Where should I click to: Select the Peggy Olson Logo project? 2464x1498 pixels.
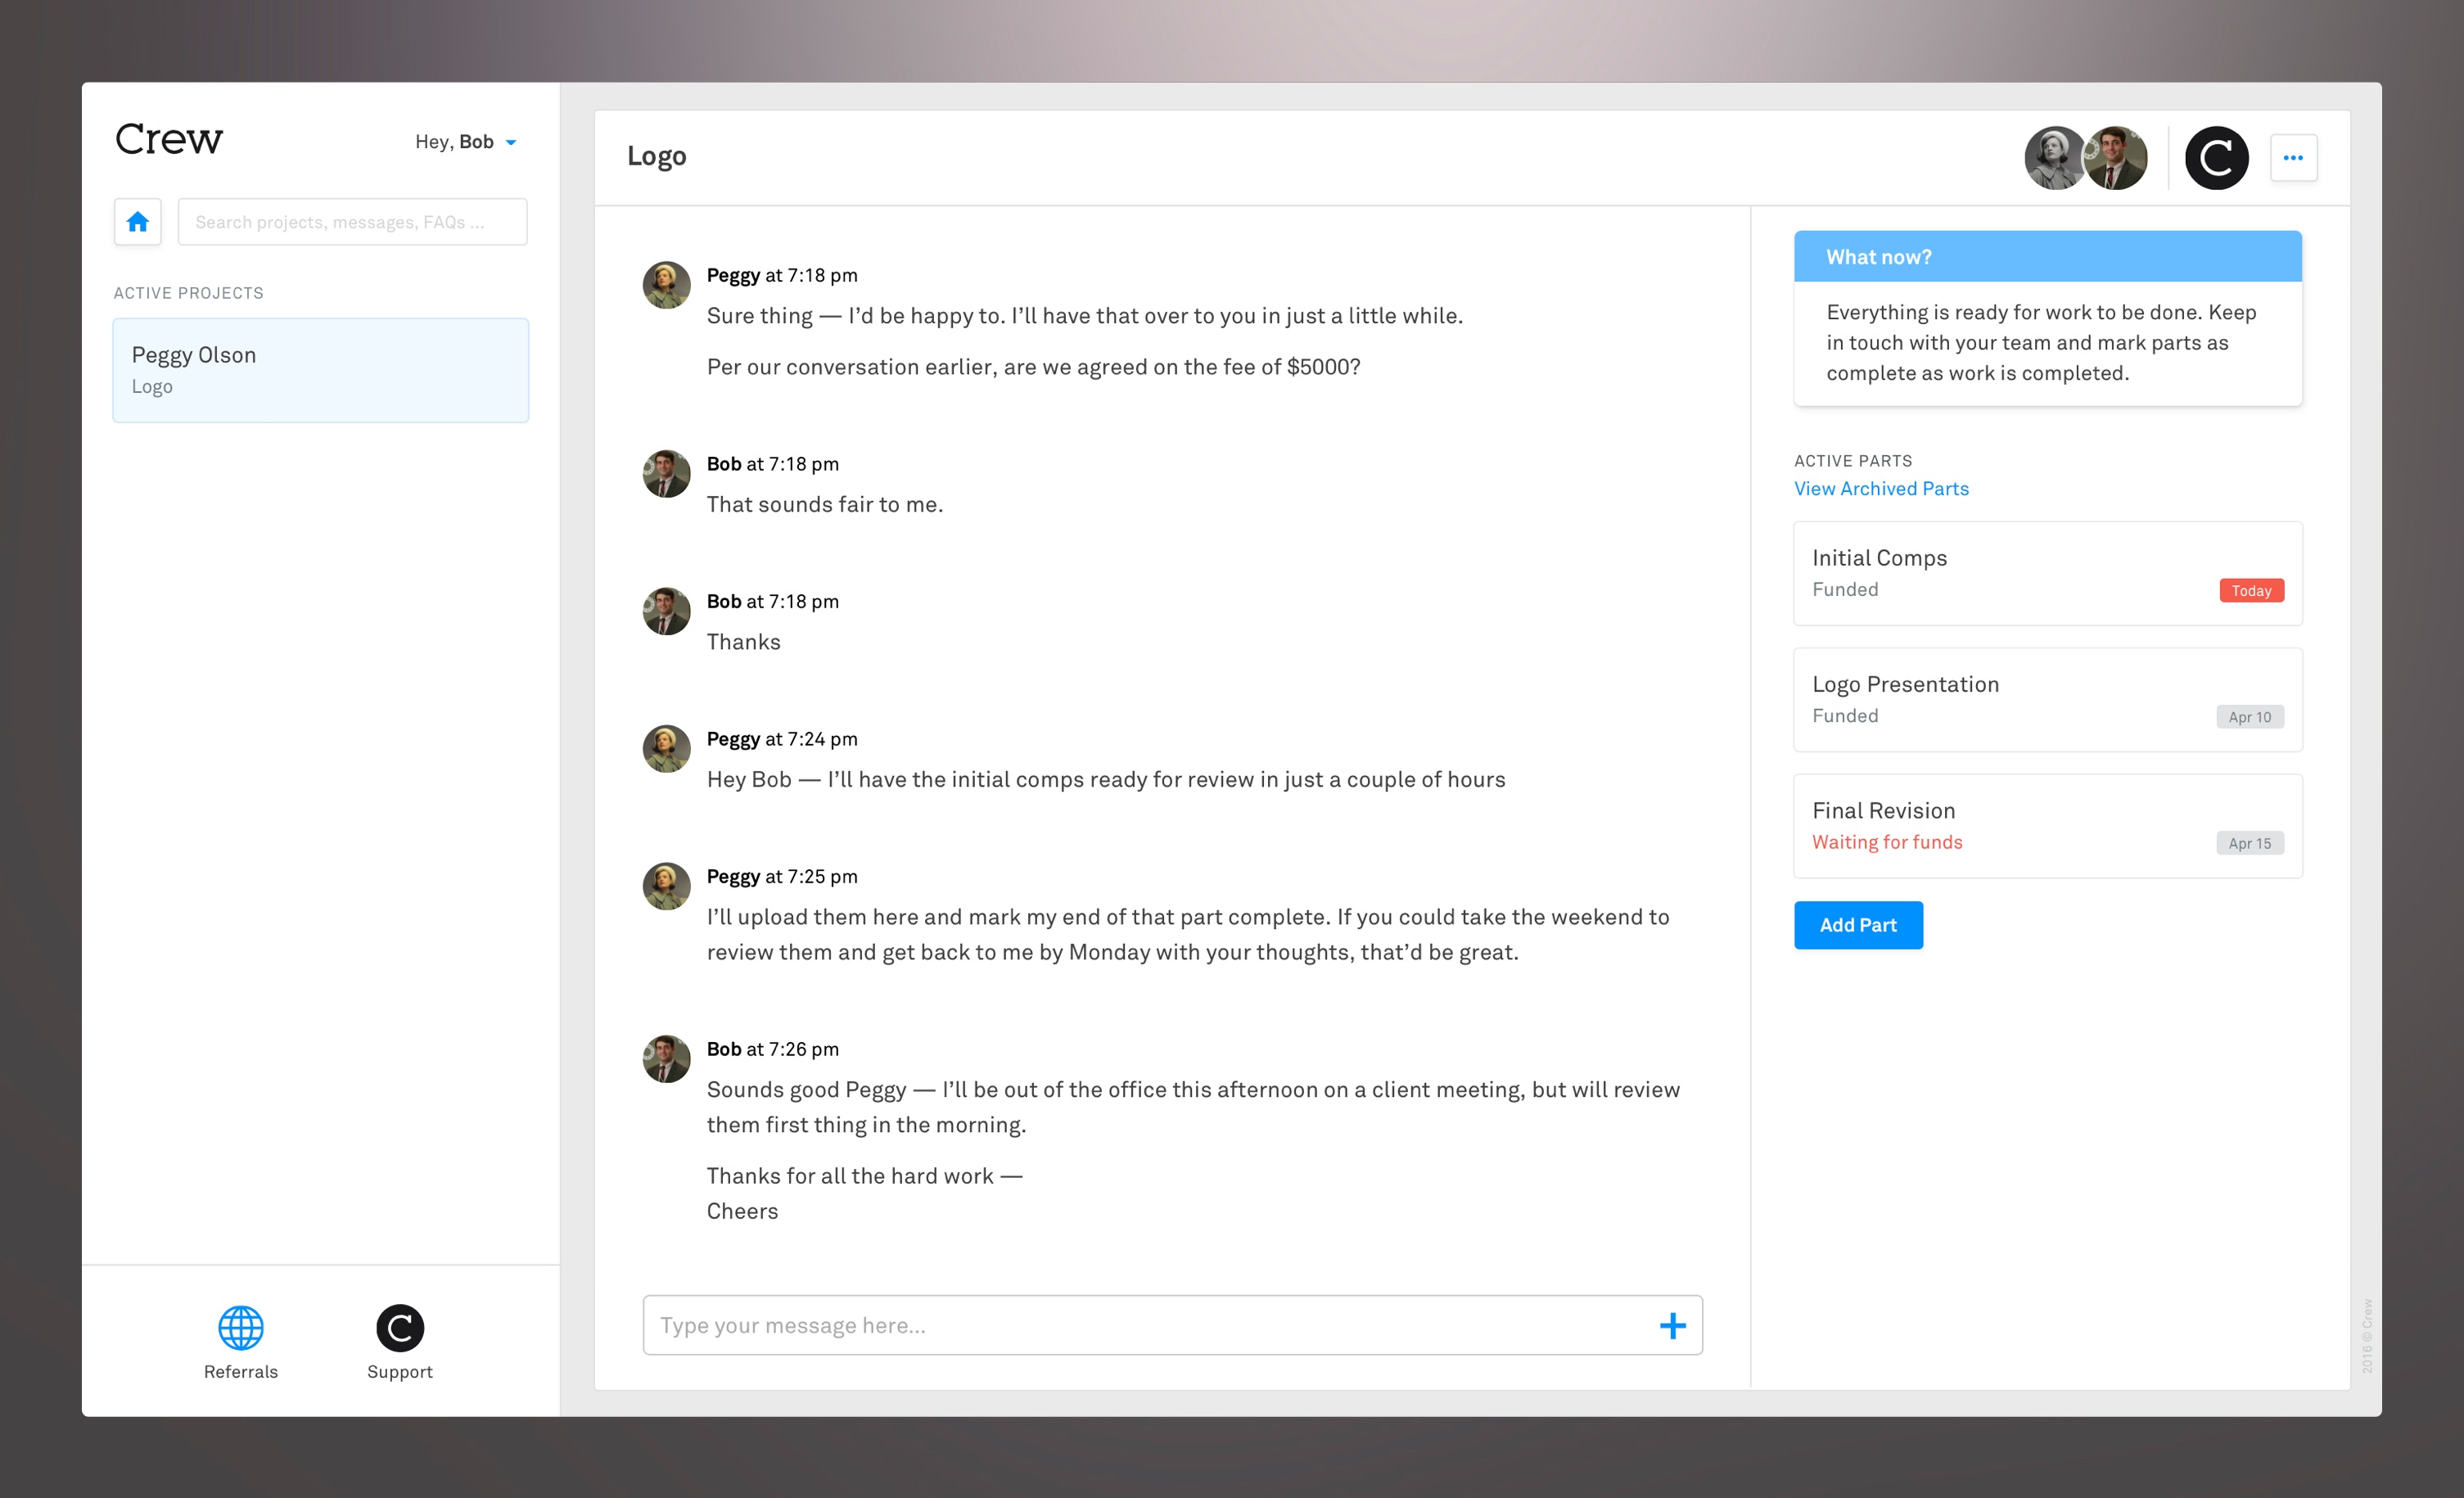coord(320,370)
